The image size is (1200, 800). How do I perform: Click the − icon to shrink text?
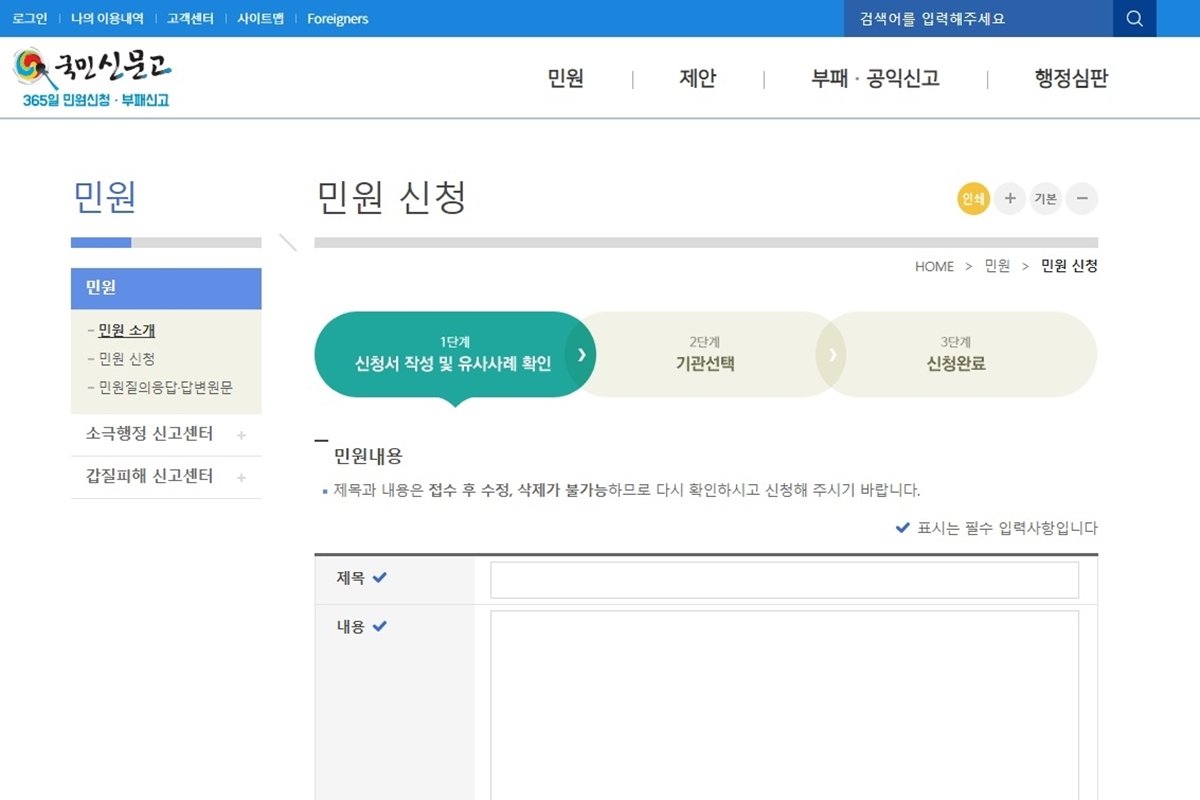1082,199
